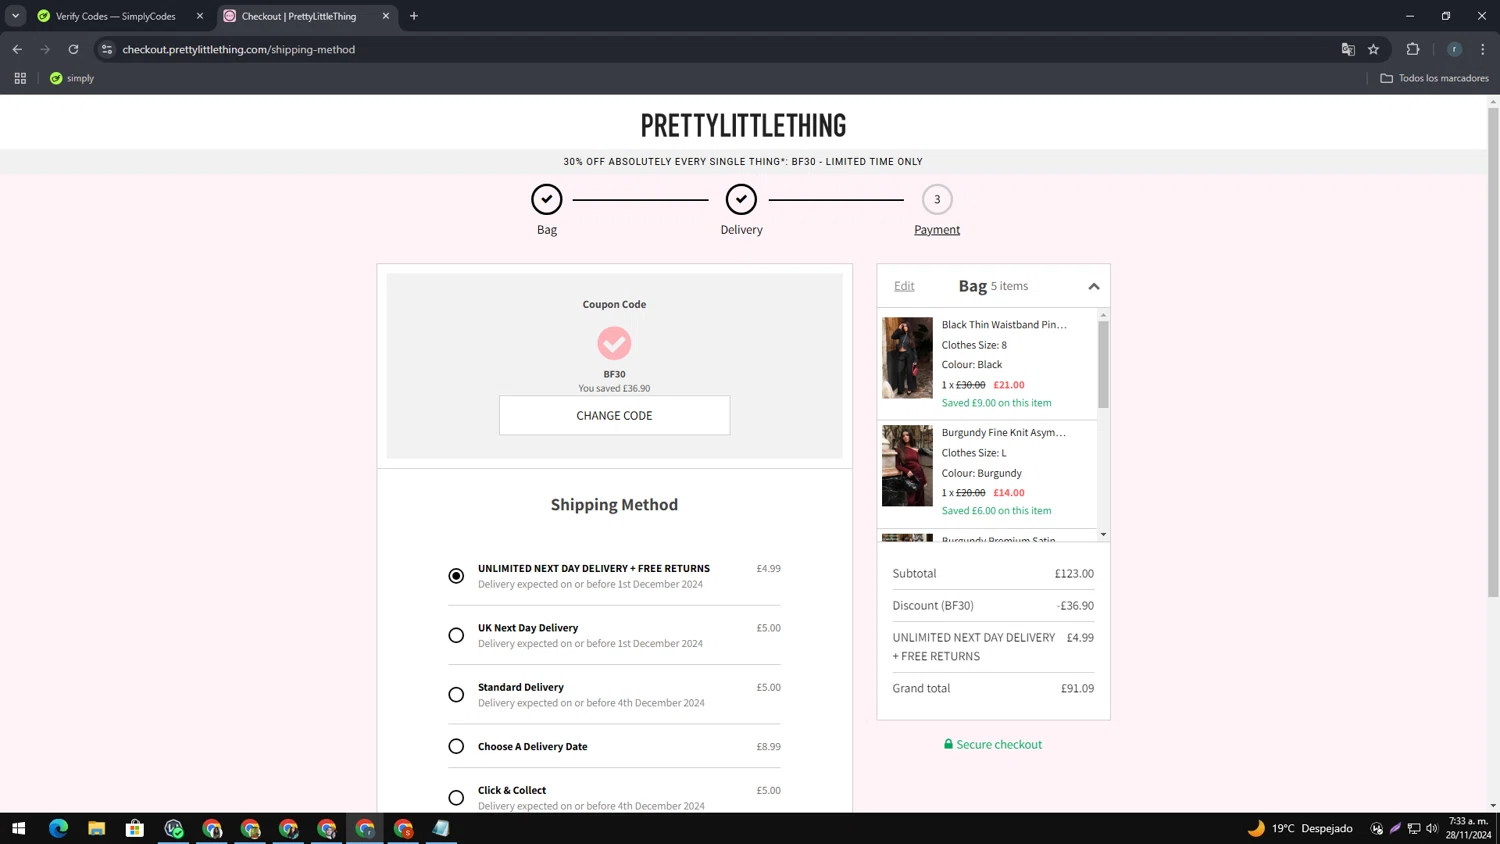Click the coupon applied pink checkmark icon

[614, 343]
